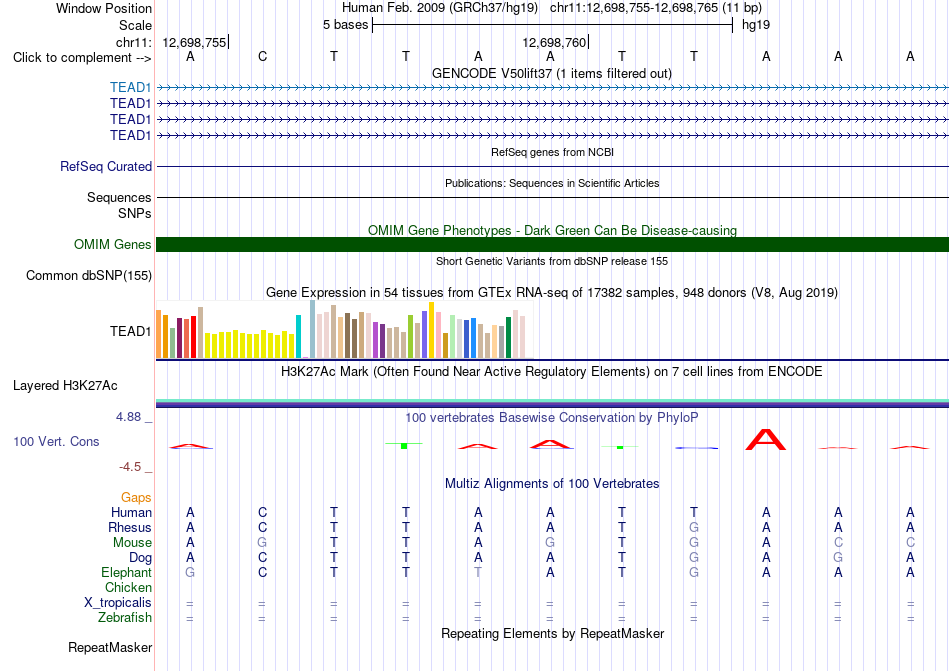Click the 12,698,755 position label
The height and width of the screenshot is (671, 950).
pos(194,42)
